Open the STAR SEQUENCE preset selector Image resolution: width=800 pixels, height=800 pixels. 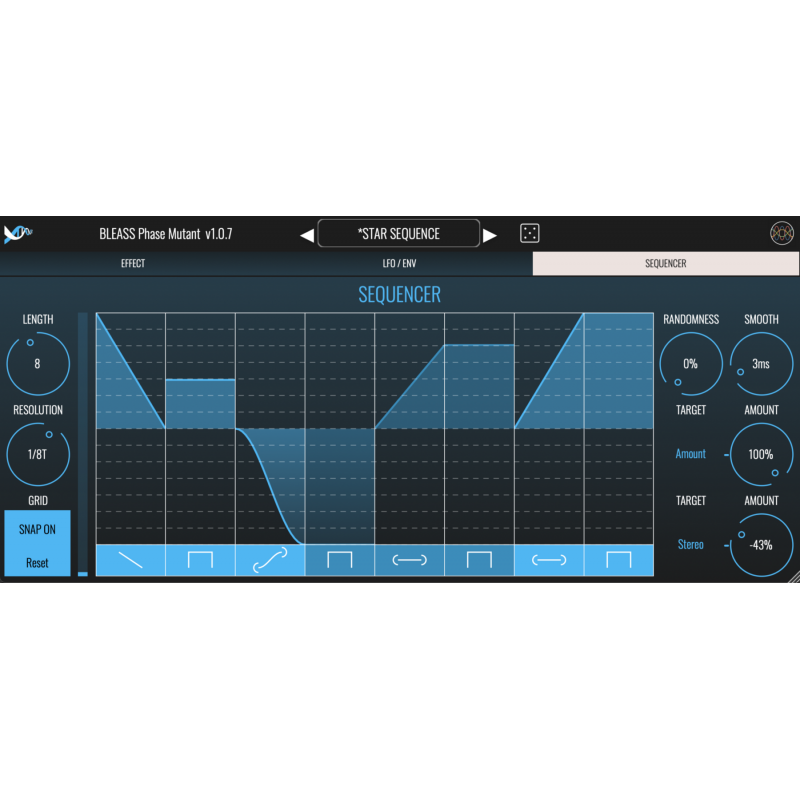point(398,234)
